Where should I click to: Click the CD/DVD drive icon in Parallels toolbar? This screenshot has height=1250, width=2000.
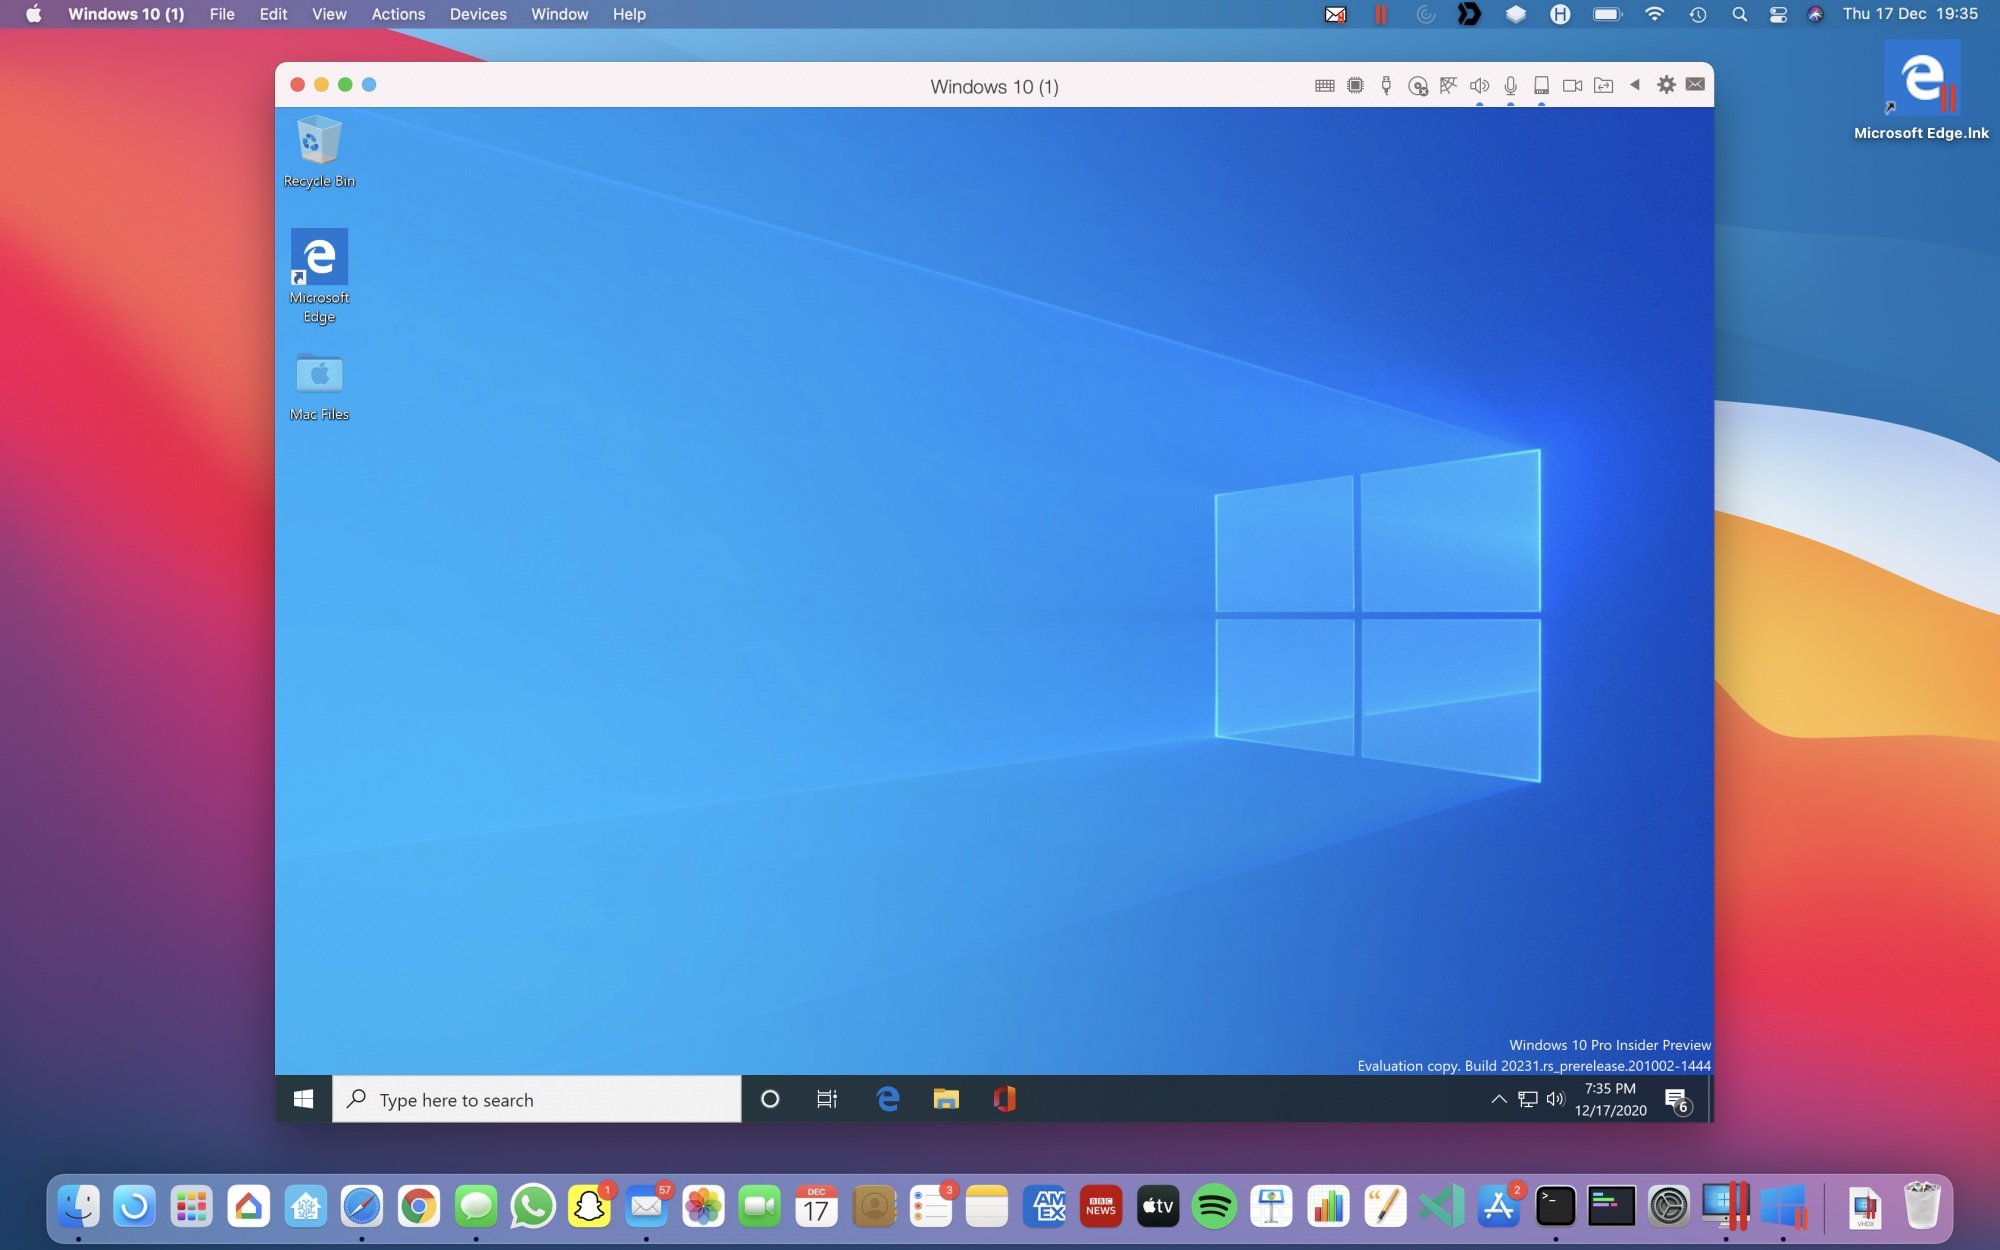pos(1418,85)
